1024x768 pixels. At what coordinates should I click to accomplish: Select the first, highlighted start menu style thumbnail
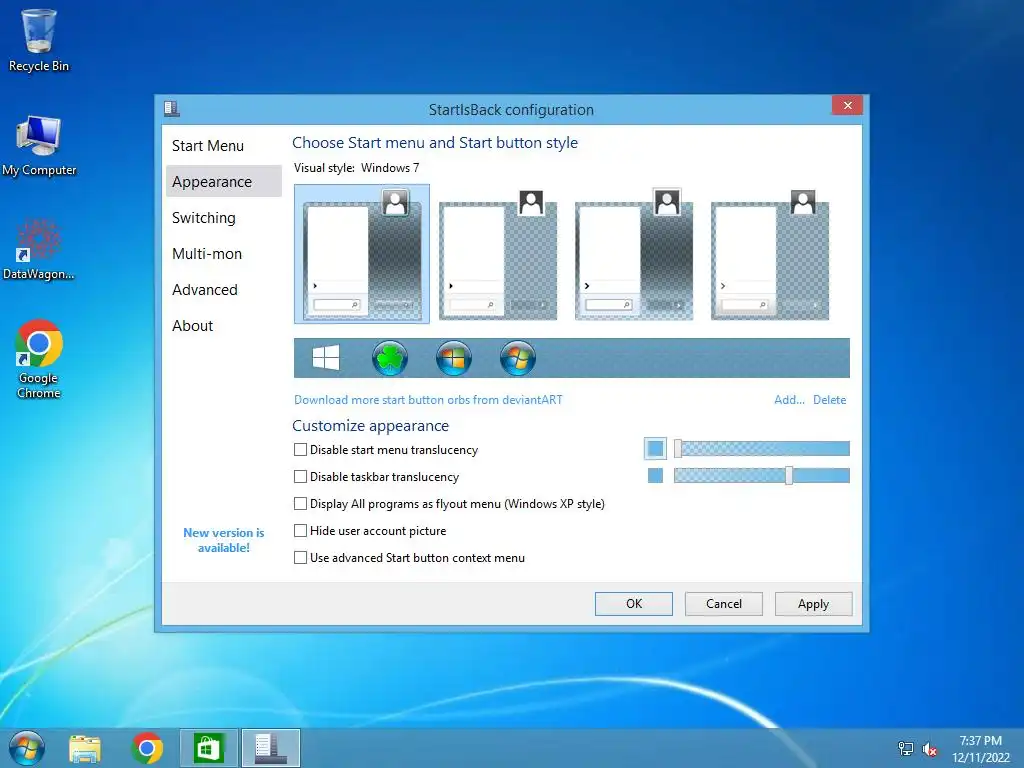[362, 253]
